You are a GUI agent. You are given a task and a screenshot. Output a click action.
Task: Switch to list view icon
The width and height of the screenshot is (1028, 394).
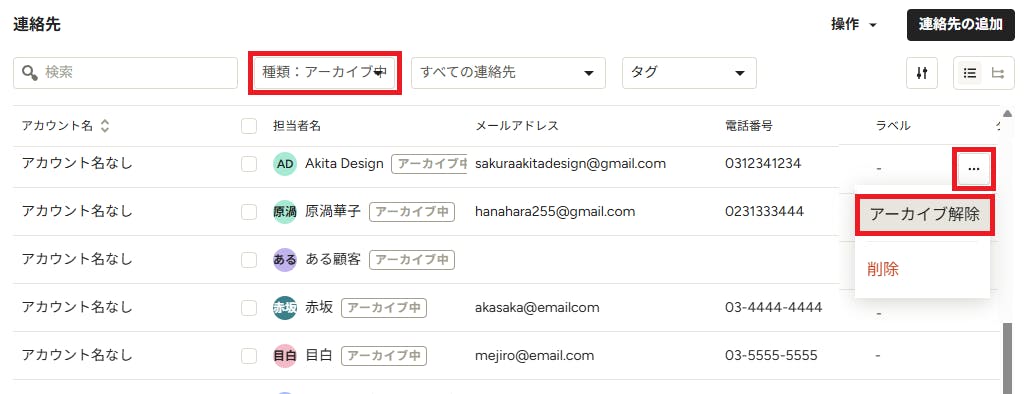pos(970,73)
